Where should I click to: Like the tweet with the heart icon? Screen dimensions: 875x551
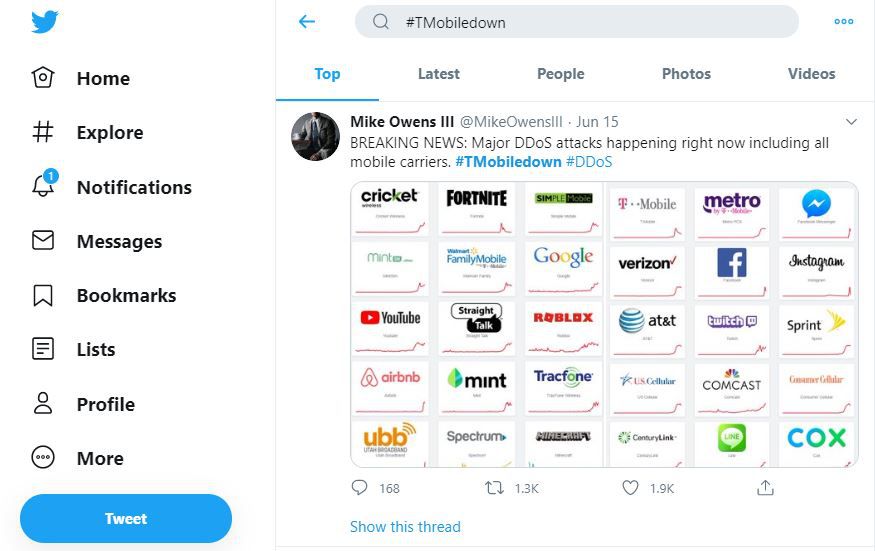[630, 488]
